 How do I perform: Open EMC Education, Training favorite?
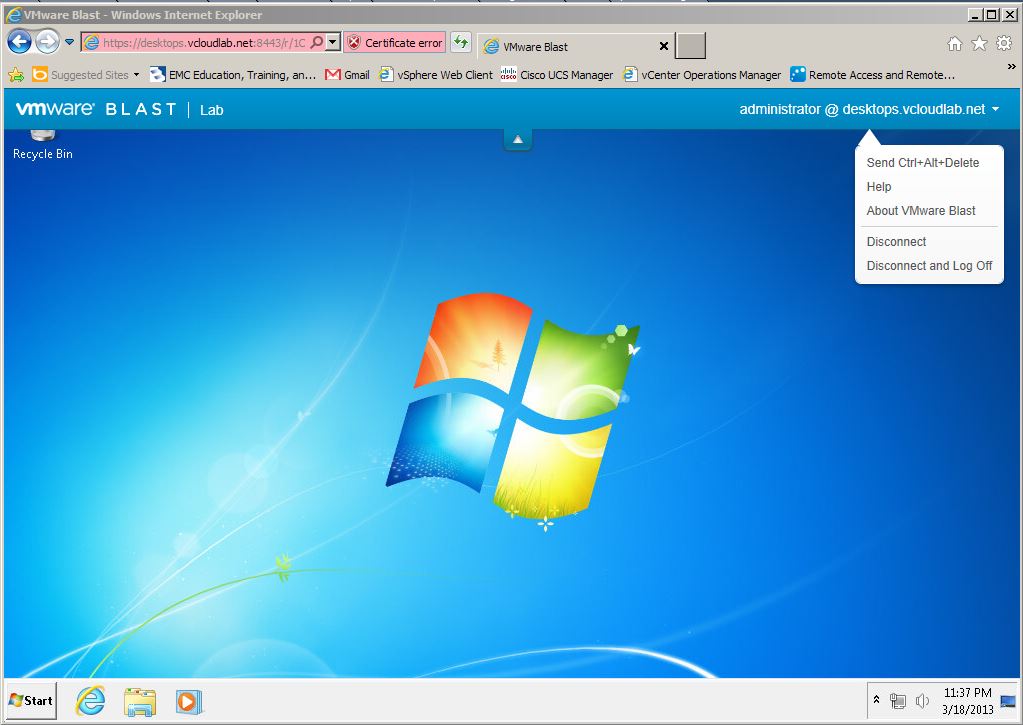(233, 75)
